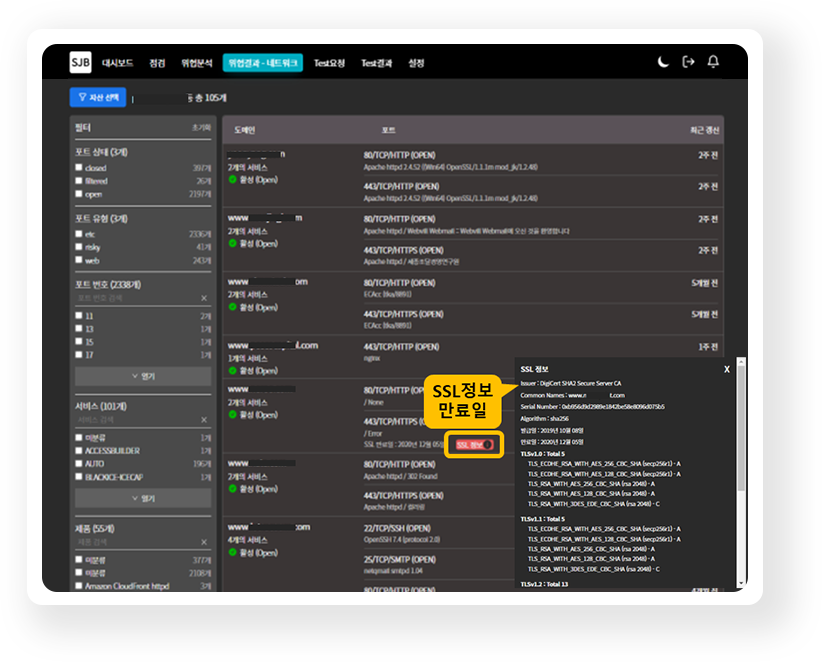Image resolution: width=822 pixels, height=662 pixels.
Task: Open the 자산 선택 filter dropdown
Action: [x=97, y=97]
